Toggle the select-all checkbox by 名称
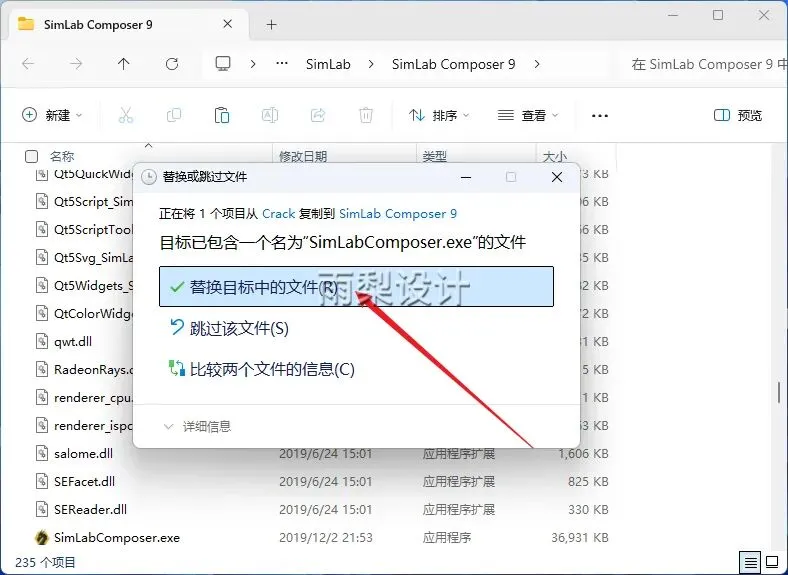 tap(31, 156)
